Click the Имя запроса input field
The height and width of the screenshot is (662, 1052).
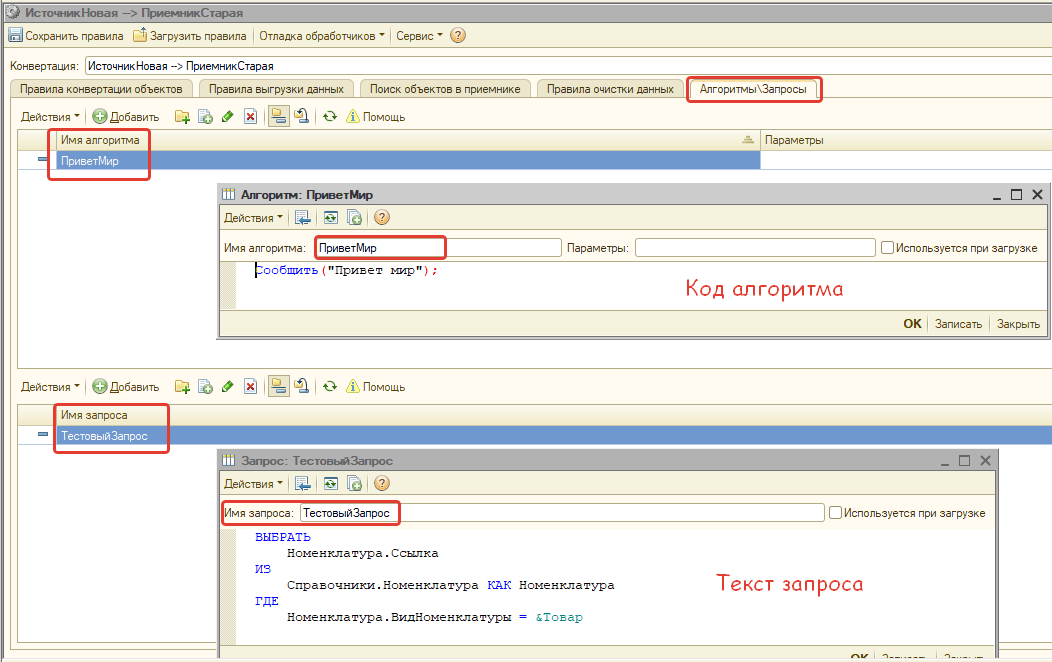(x=562, y=512)
